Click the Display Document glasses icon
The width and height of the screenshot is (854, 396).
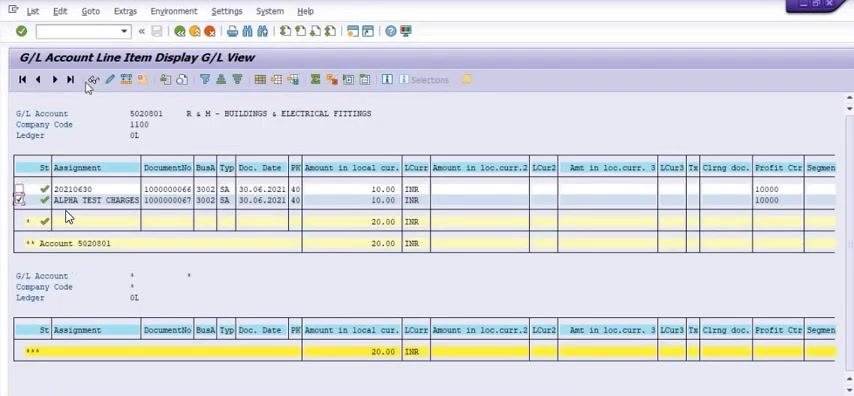pos(93,80)
